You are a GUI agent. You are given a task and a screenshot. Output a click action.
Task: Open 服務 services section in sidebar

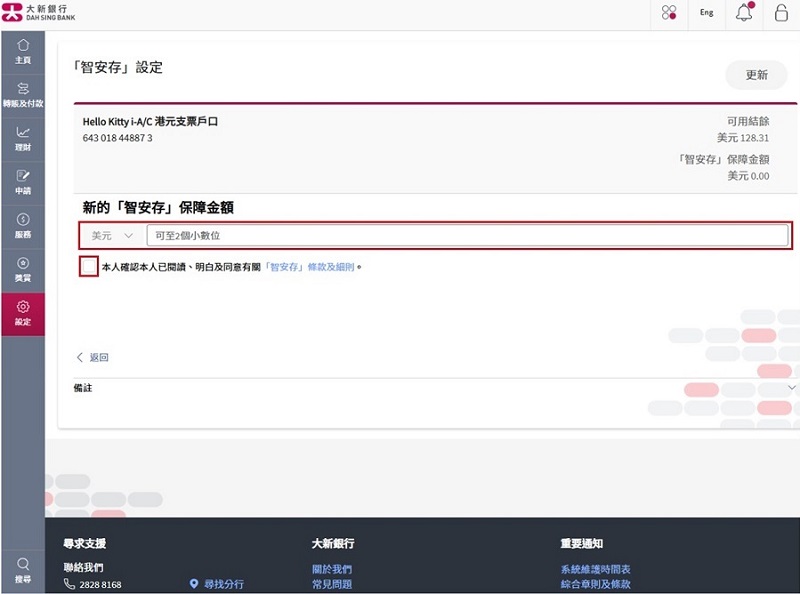(23, 225)
